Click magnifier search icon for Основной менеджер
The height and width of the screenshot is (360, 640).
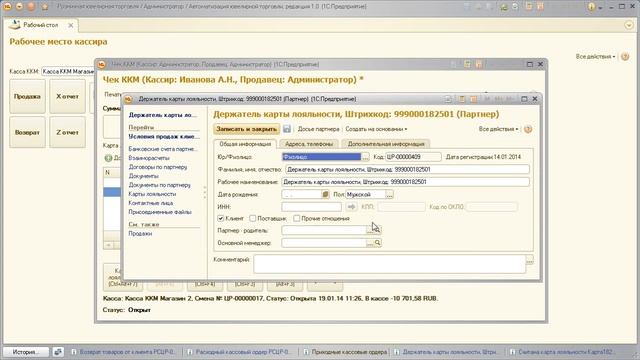pyautogui.click(x=378, y=243)
